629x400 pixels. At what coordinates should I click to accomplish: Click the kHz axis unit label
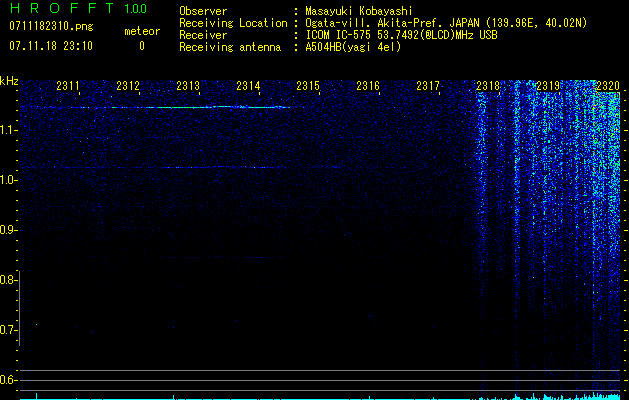point(9,81)
